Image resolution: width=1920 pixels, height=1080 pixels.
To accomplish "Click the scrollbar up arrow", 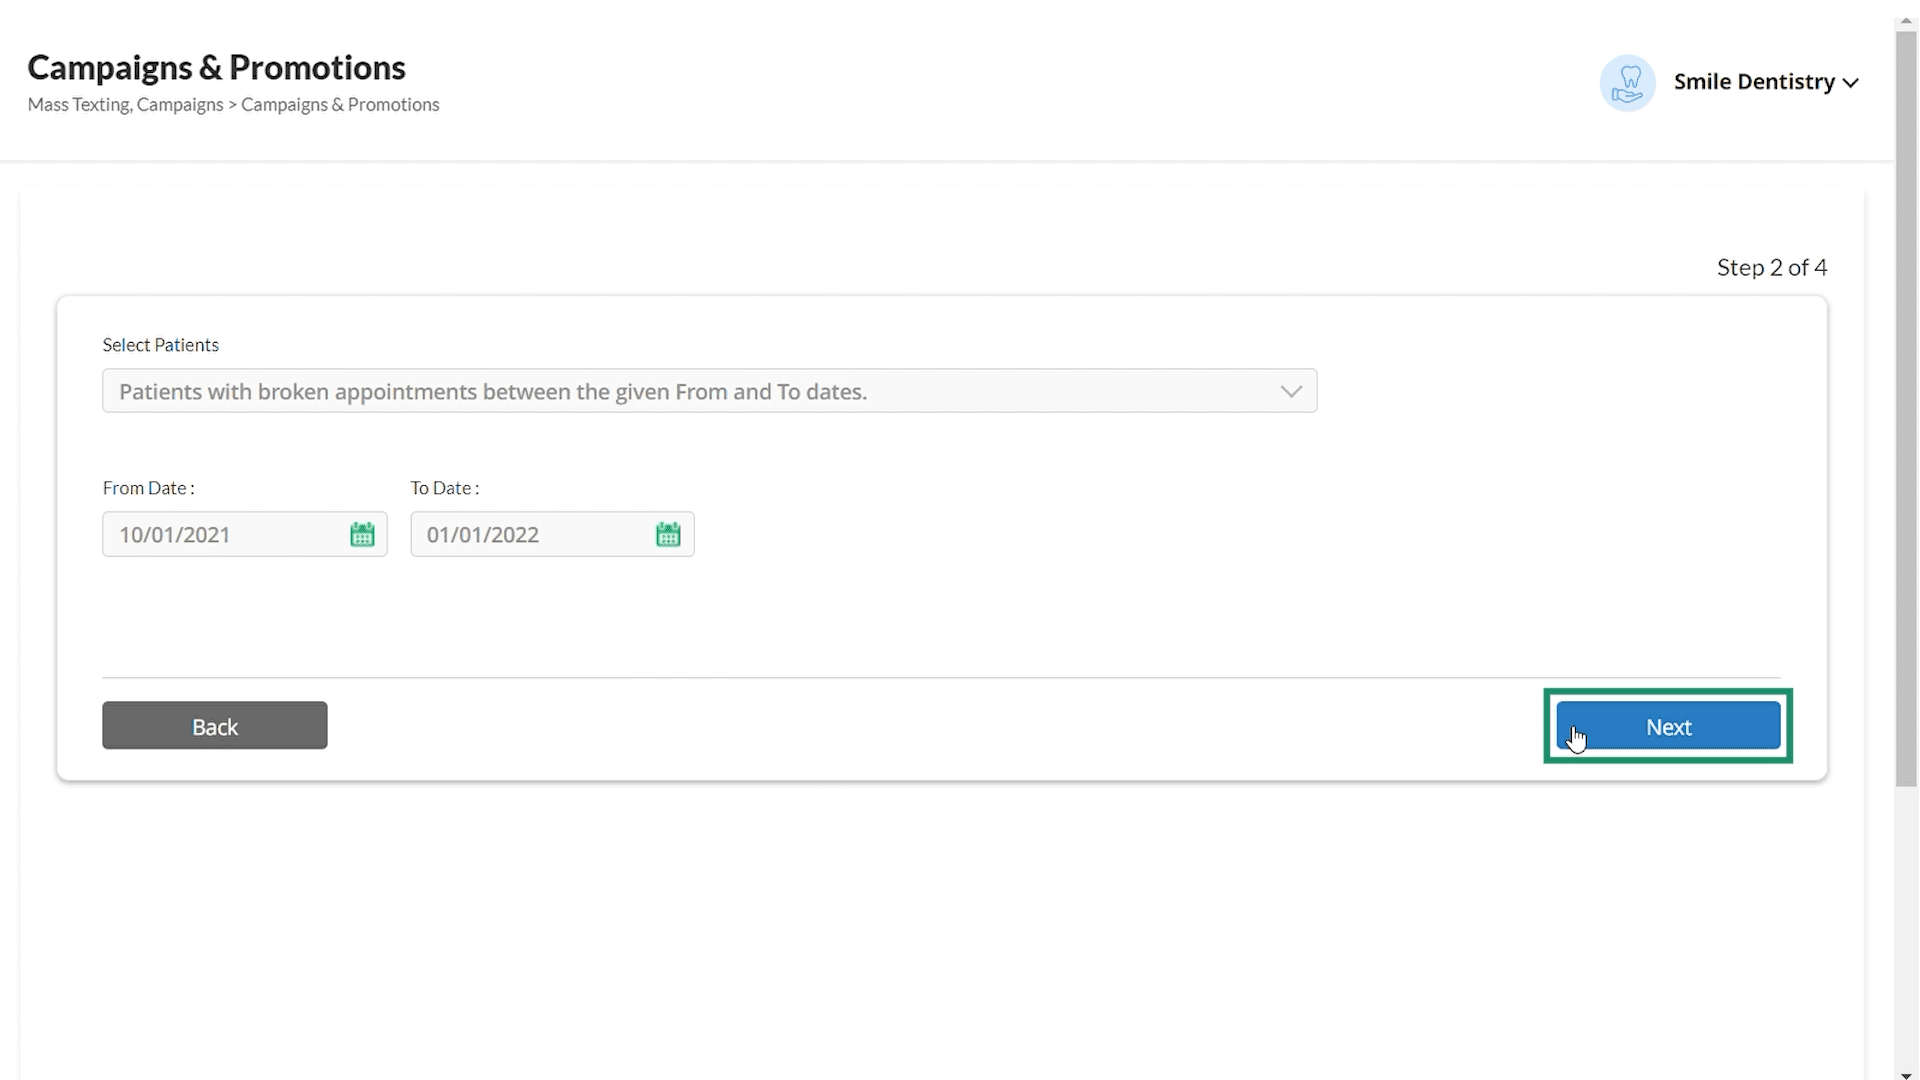I will tap(1906, 20).
